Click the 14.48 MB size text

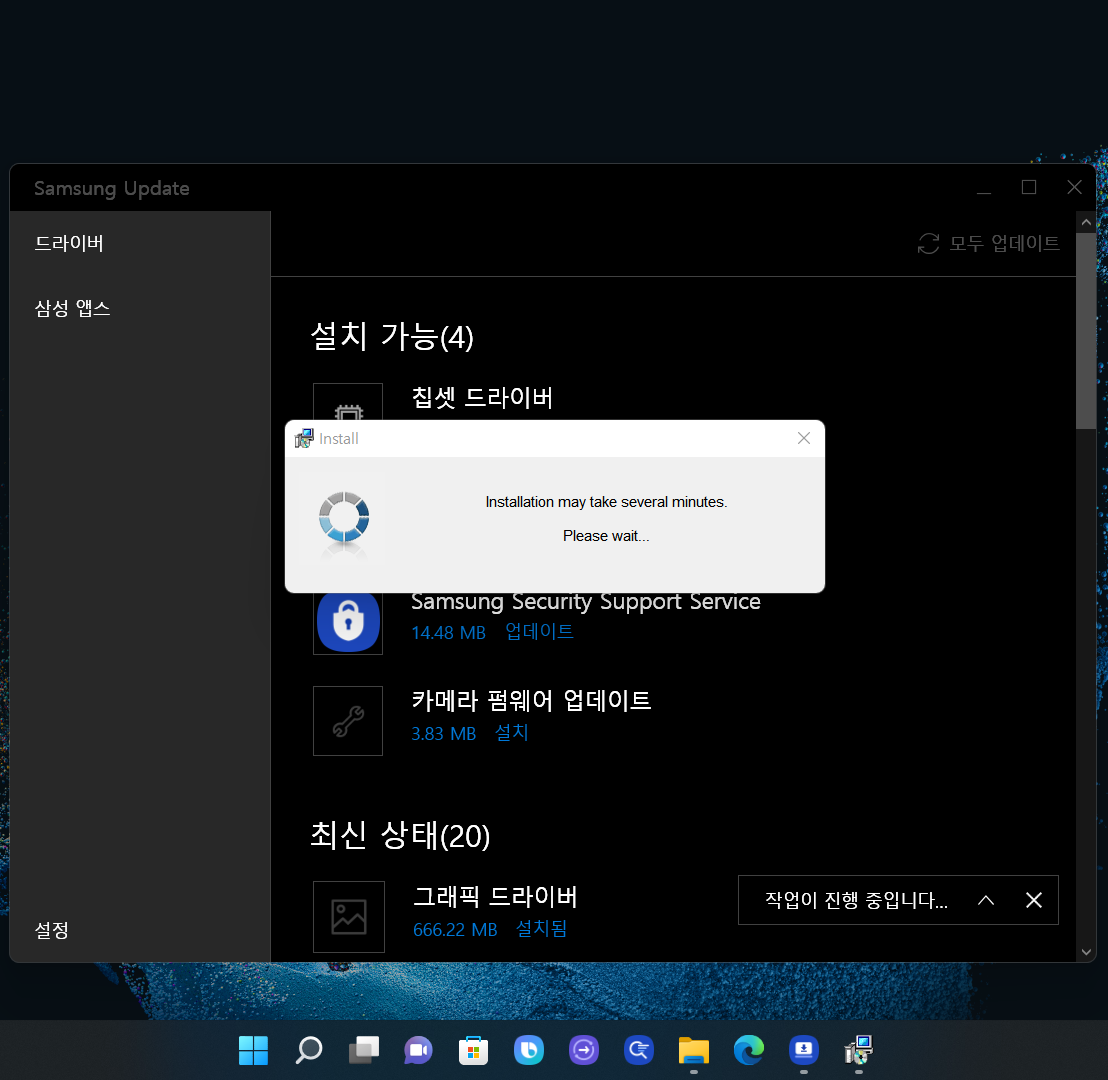pyautogui.click(x=449, y=633)
